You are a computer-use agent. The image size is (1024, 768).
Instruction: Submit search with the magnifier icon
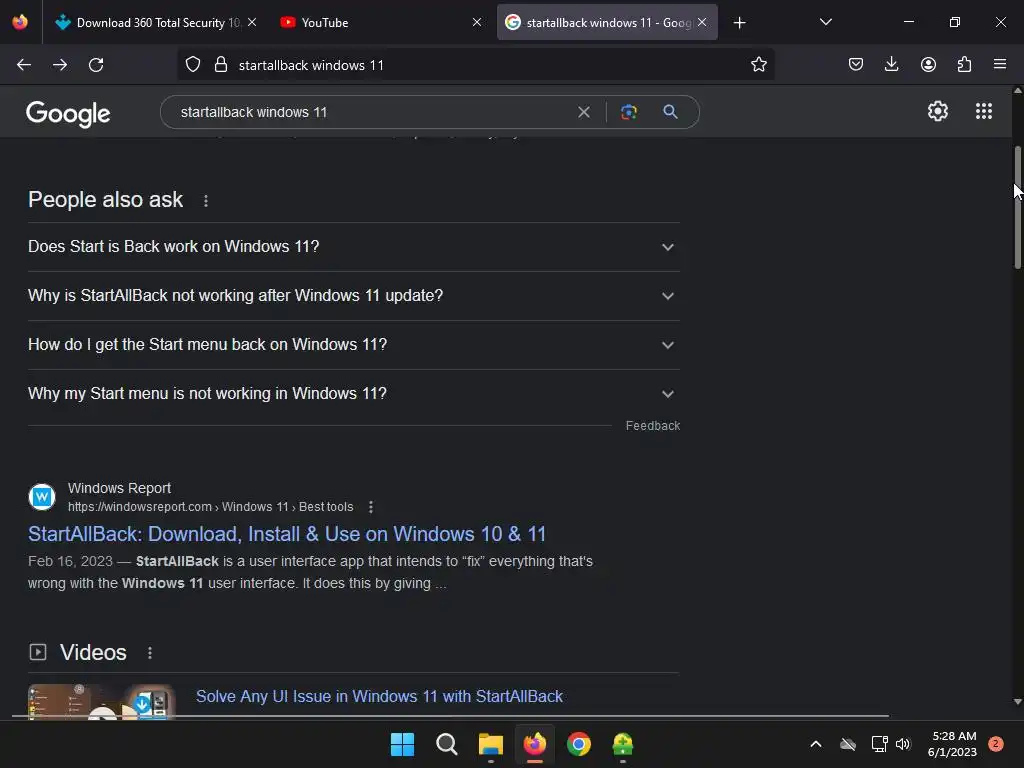[x=670, y=112]
